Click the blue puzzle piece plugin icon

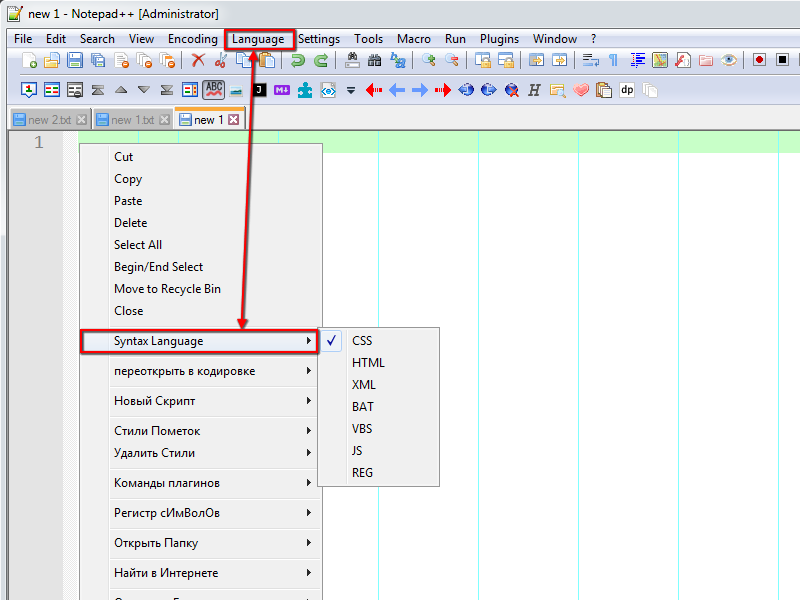pyautogui.click(x=305, y=90)
